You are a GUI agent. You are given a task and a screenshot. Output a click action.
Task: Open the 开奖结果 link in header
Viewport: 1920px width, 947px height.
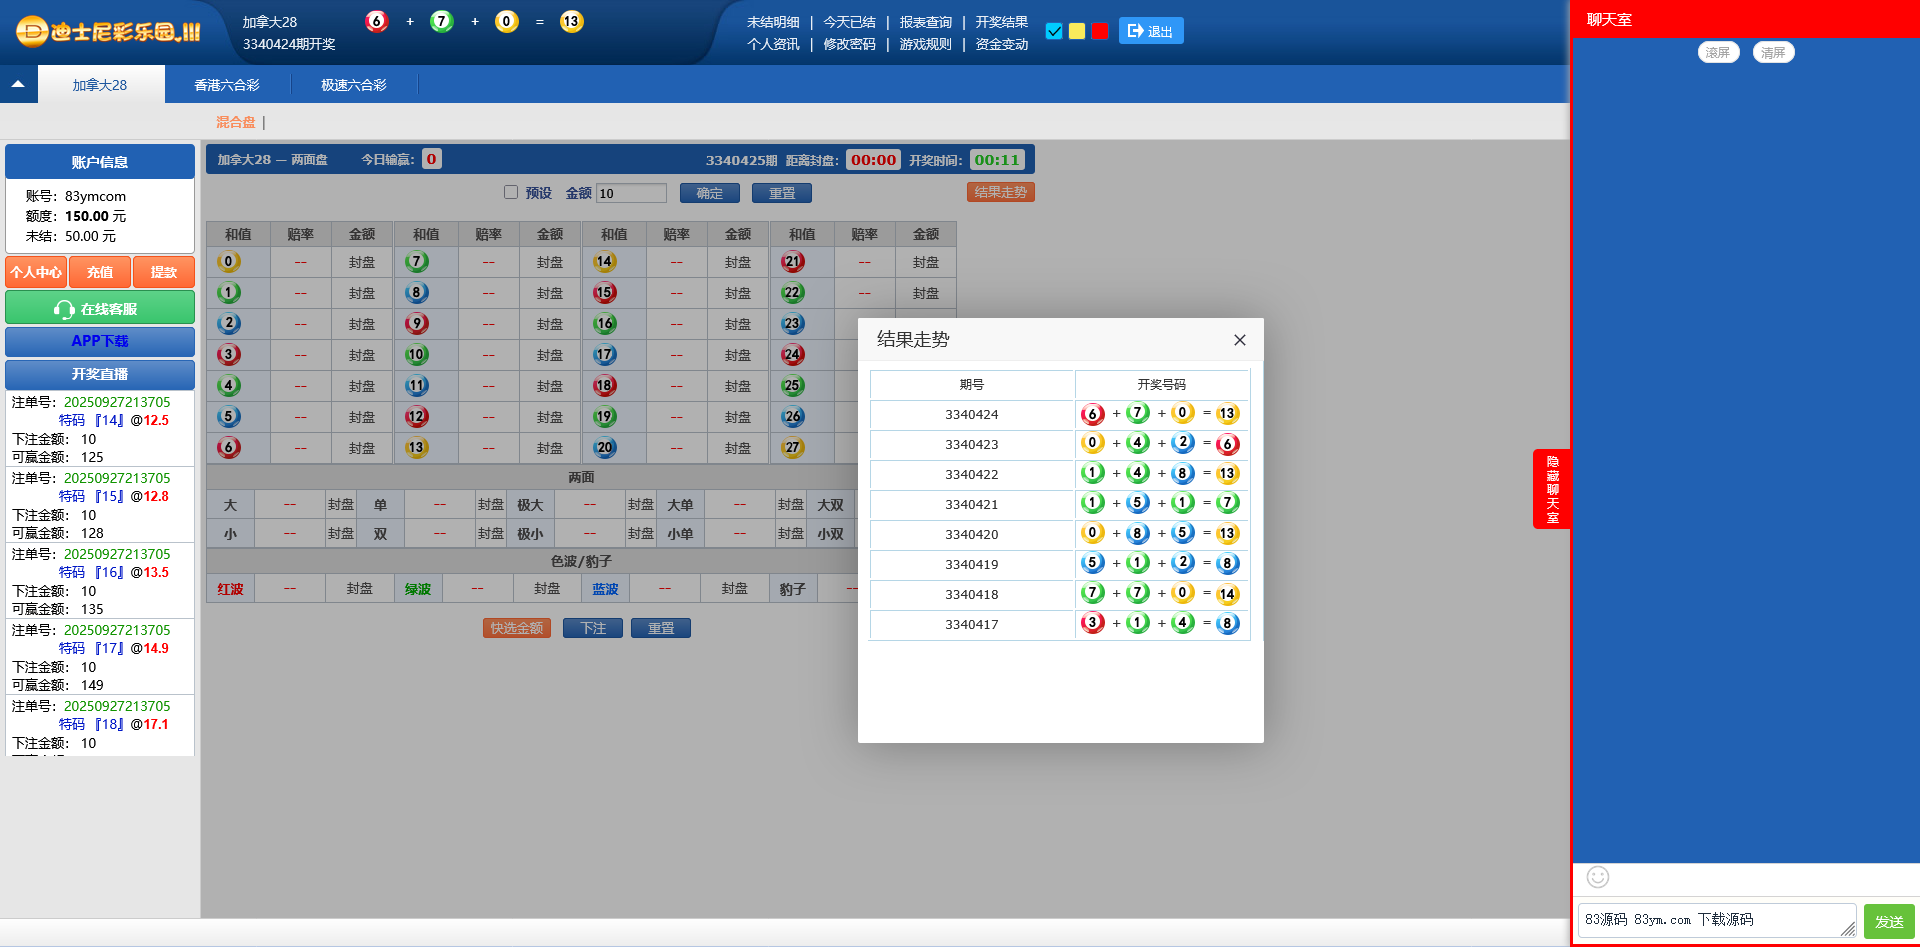coord(1001,22)
